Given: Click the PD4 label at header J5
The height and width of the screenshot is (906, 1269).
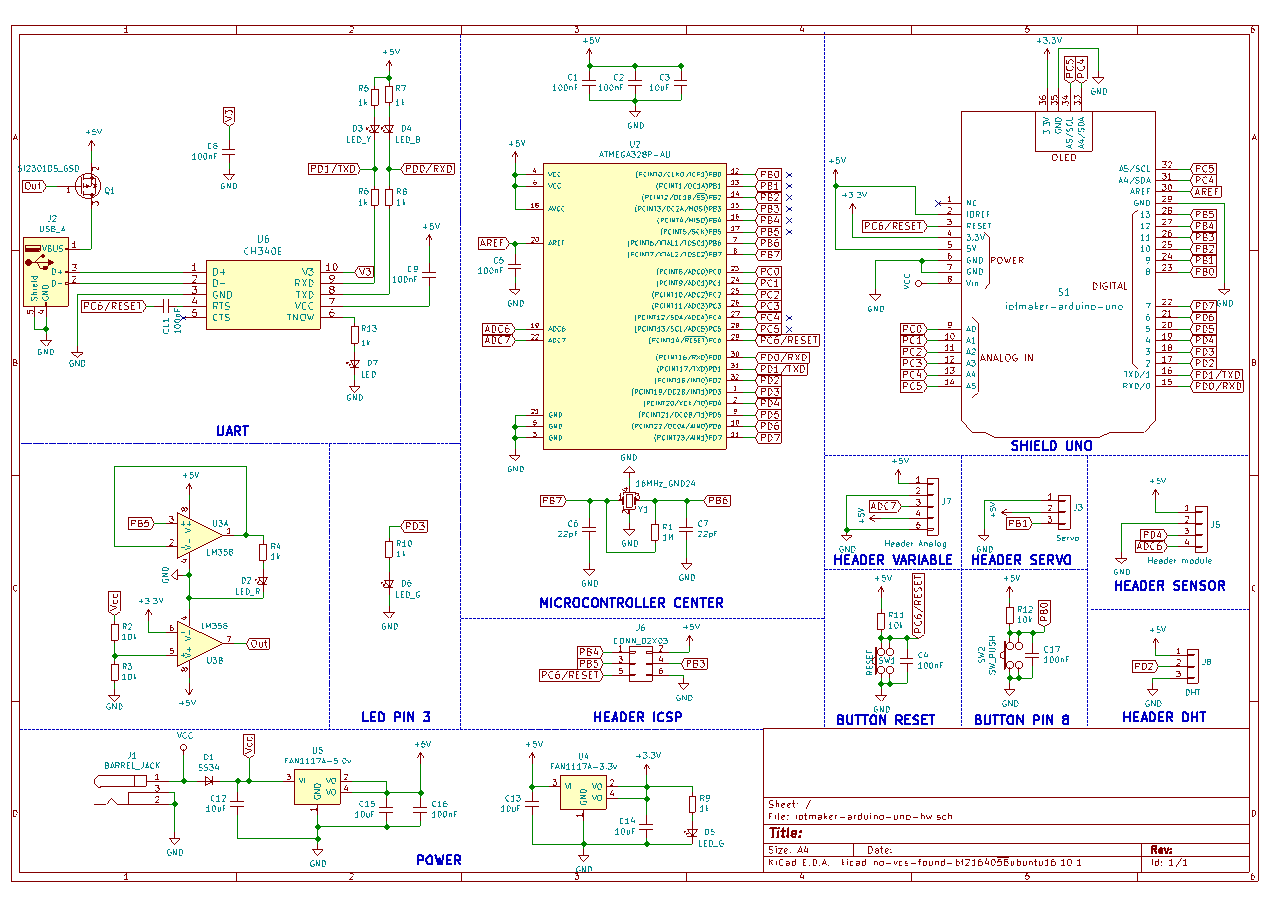Looking at the screenshot, I should (1152, 535).
